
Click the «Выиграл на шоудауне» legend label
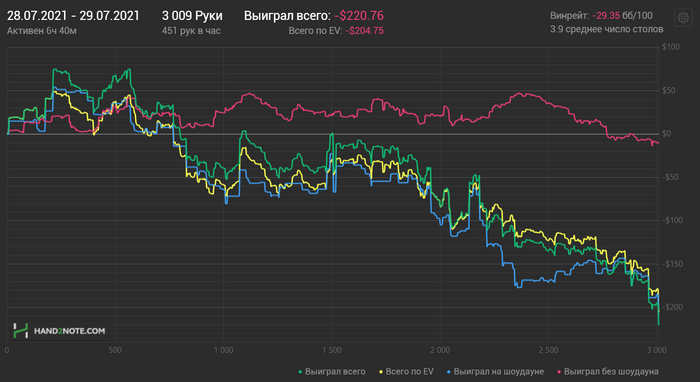pyautogui.click(x=499, y=371)
